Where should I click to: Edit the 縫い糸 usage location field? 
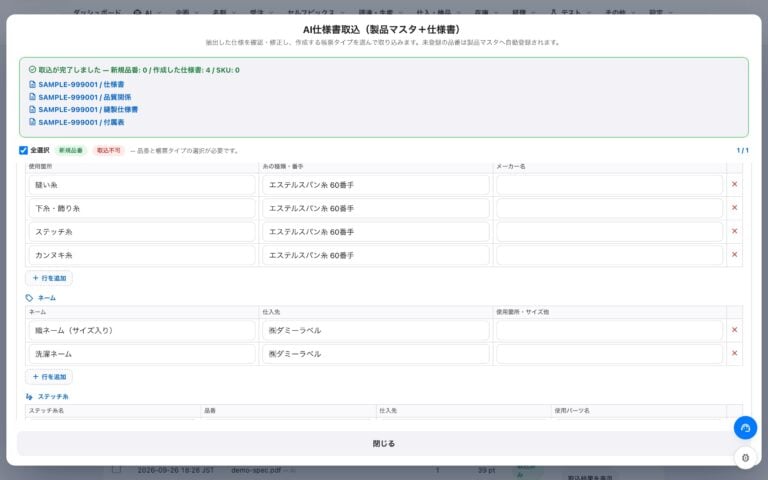[x=142, y=185]
